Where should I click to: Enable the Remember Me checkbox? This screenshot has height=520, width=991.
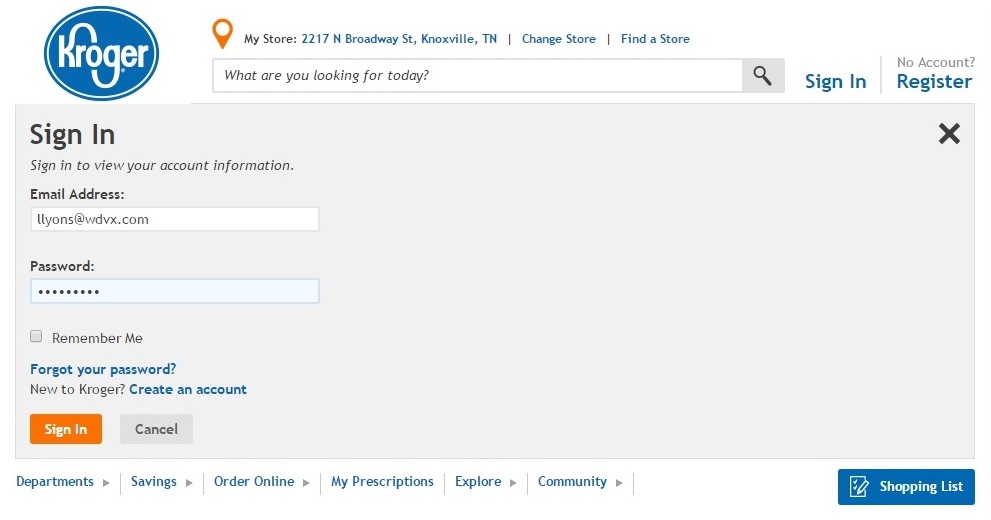(37, 337)
